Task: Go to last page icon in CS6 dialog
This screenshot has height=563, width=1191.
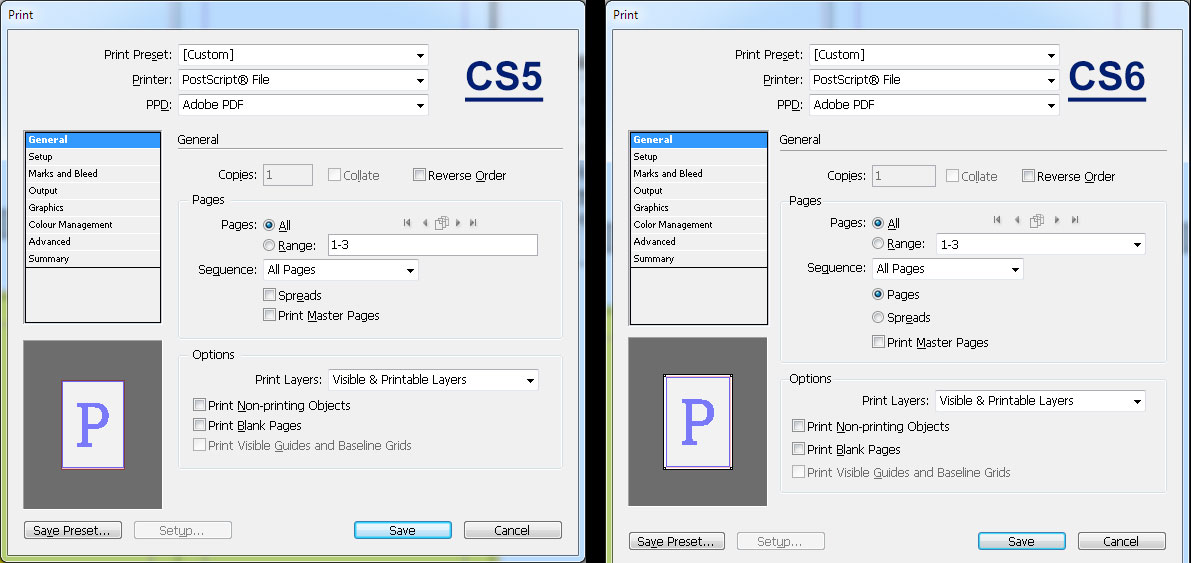Action: pos(1075,220)
